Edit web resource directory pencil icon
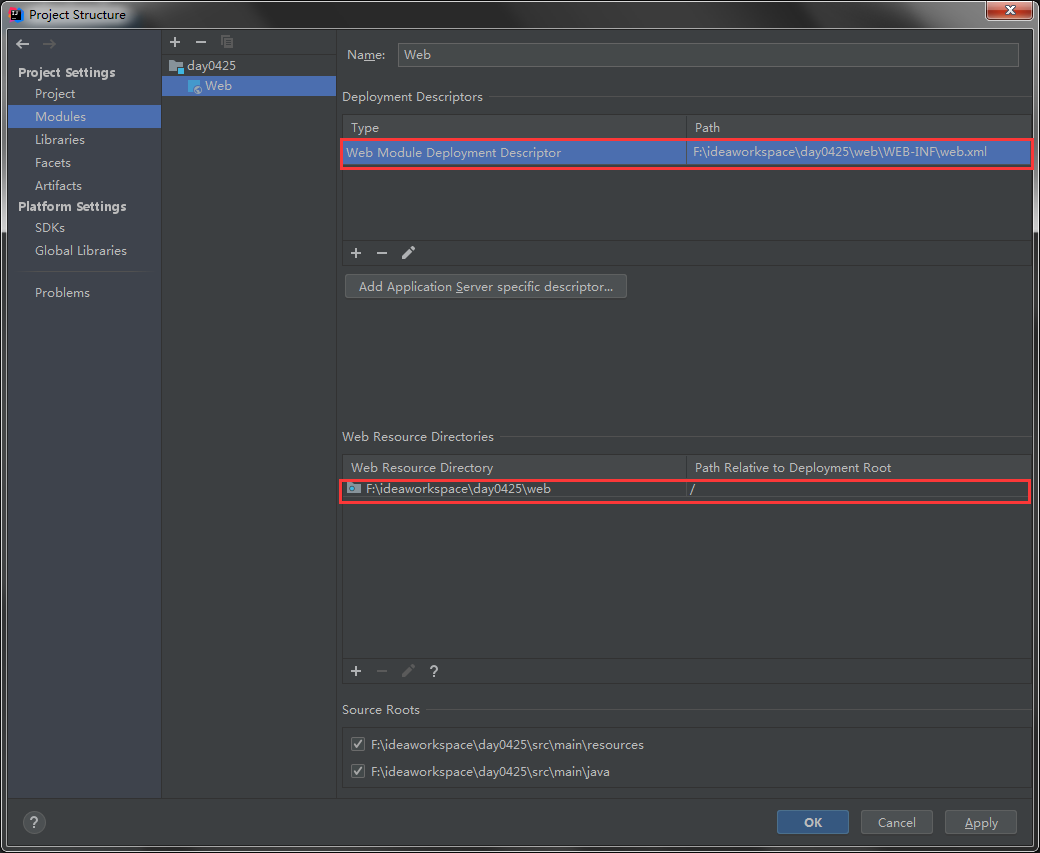The height and width of the screenshot is (853, 1040). 408,671
